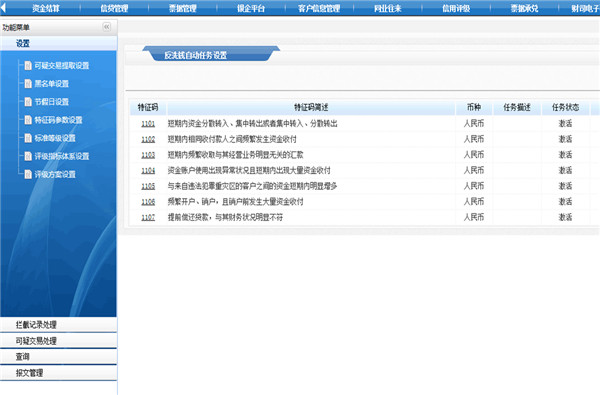Click 人民币 in the 1104 row

474,170
